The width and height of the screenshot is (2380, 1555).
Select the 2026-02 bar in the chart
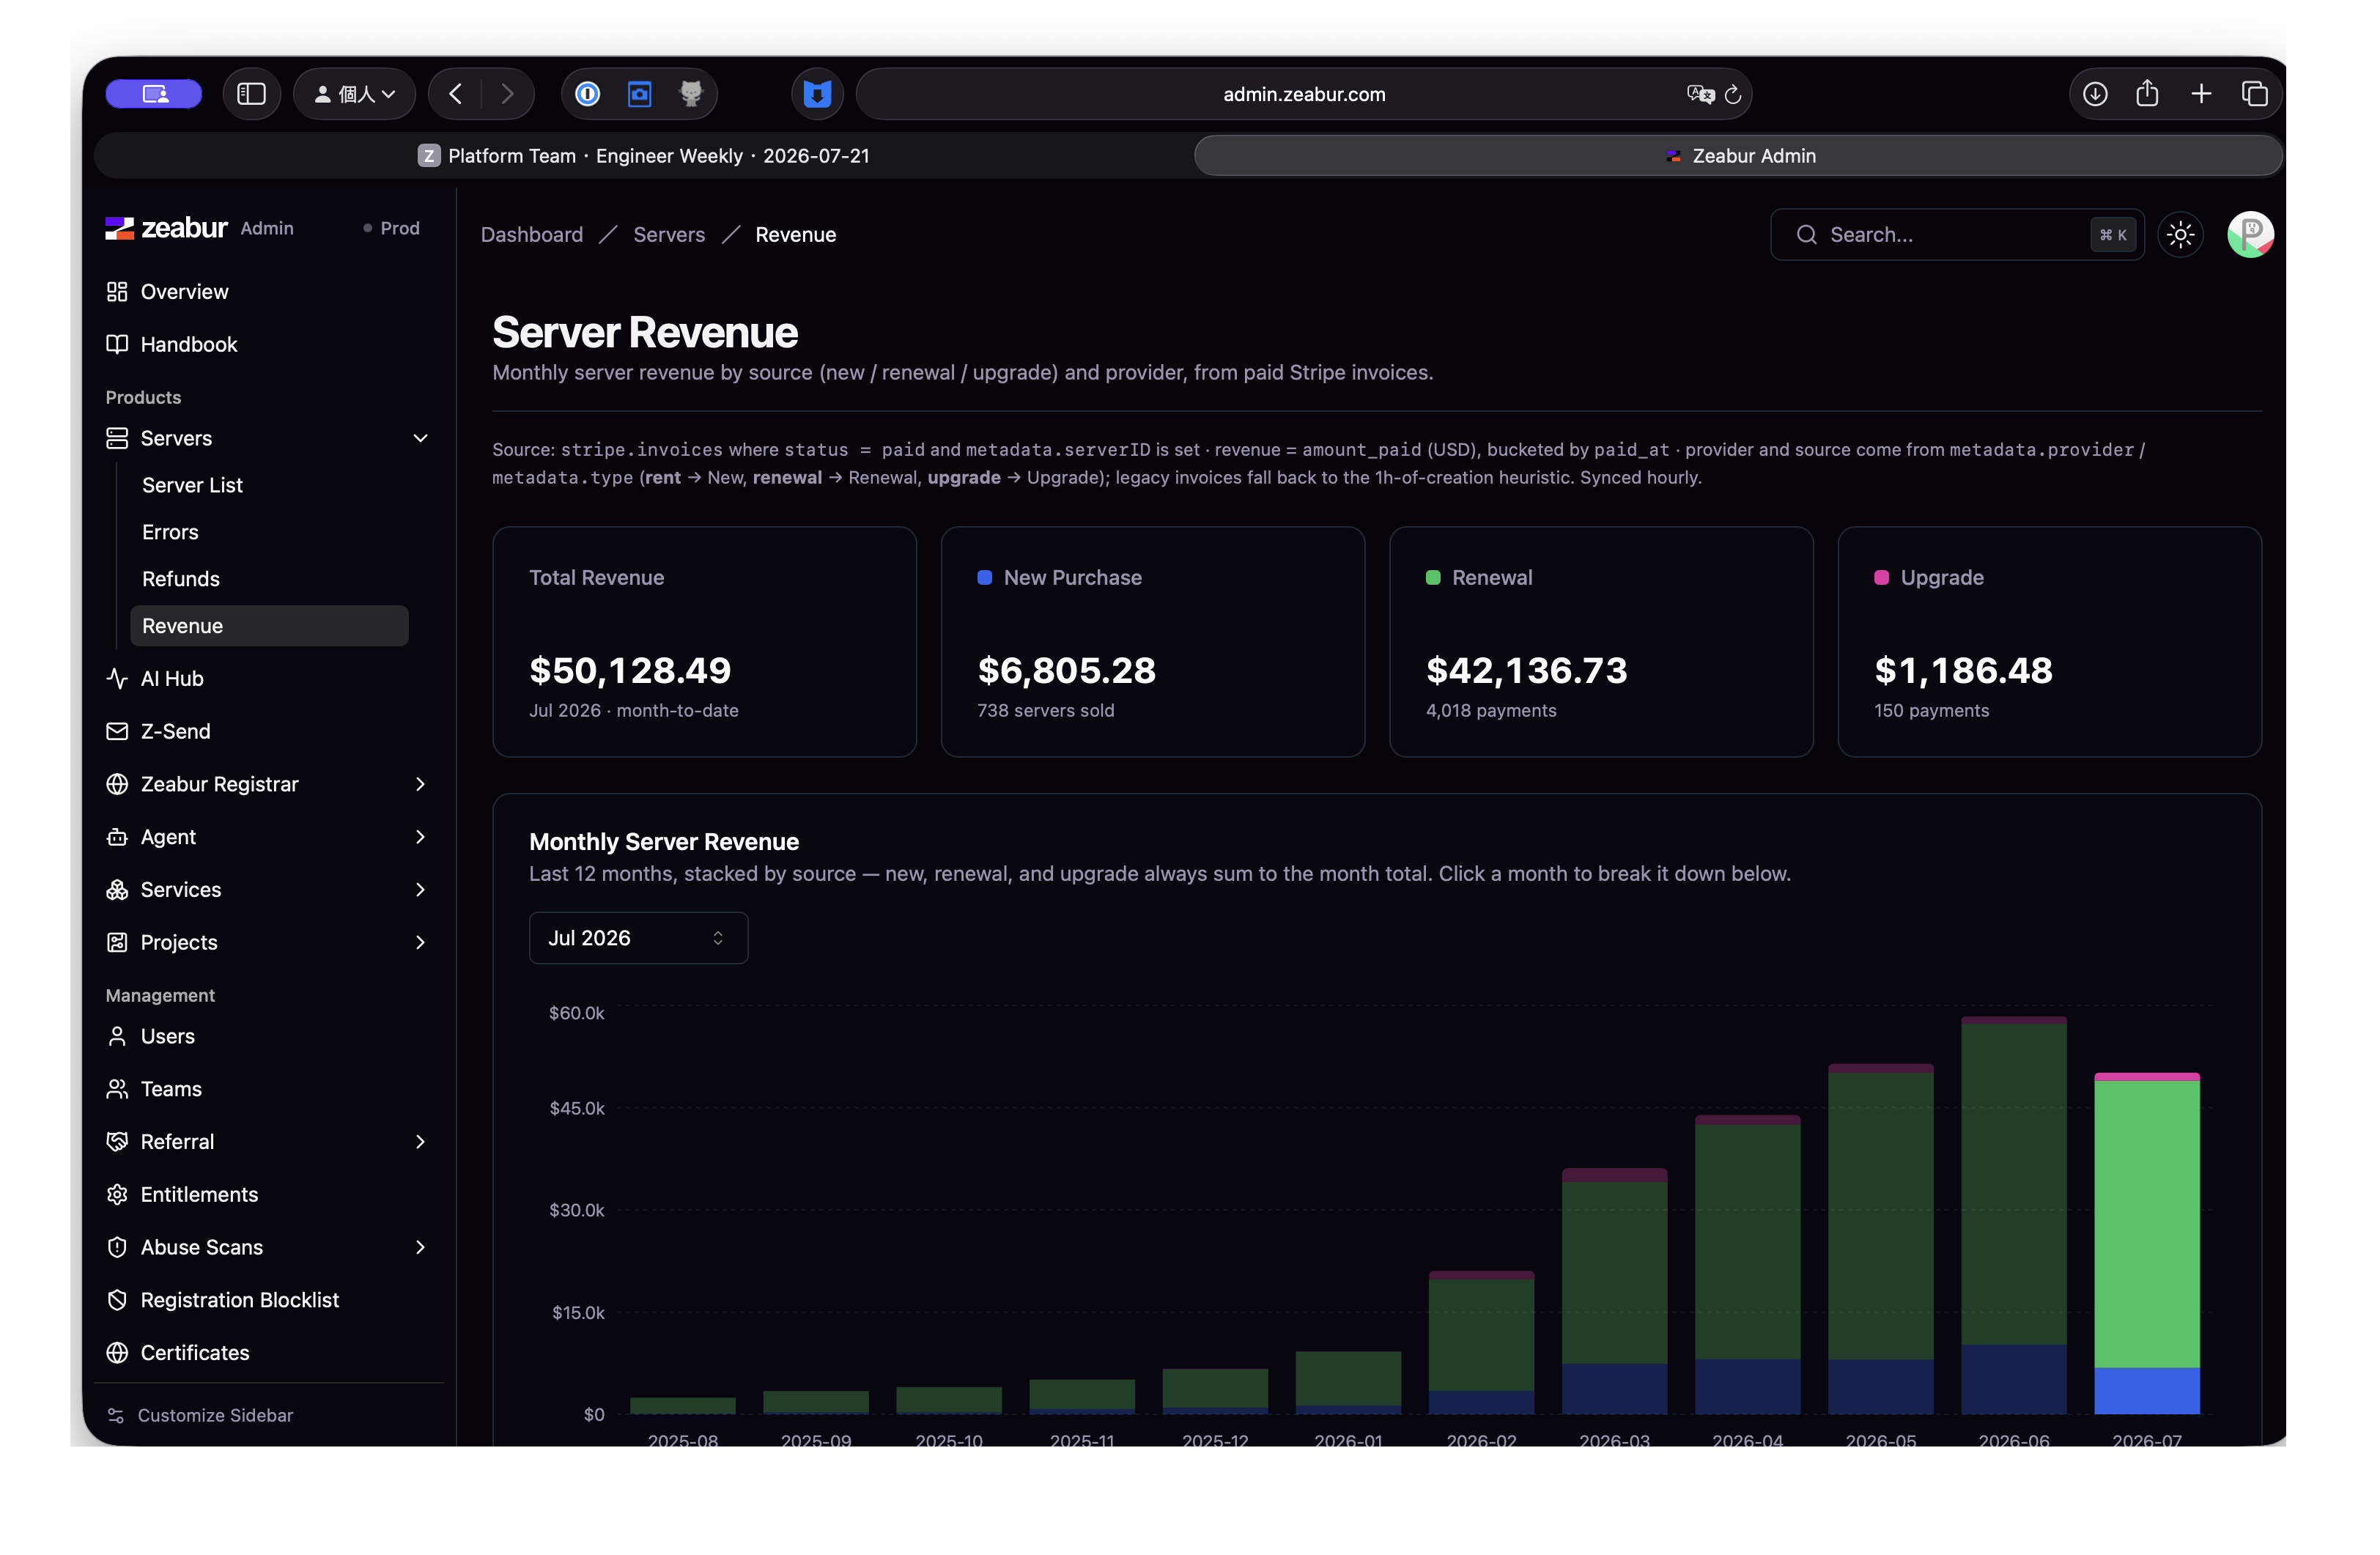point(1482,1343)
